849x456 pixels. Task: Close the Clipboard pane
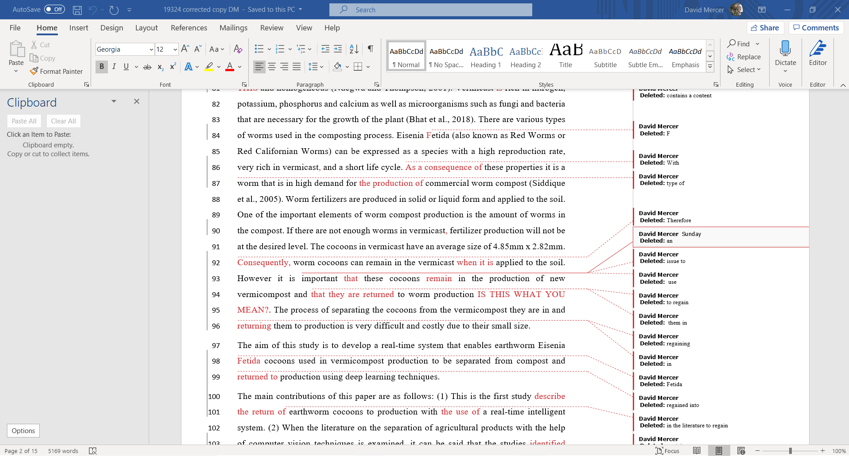pos(136,101)
